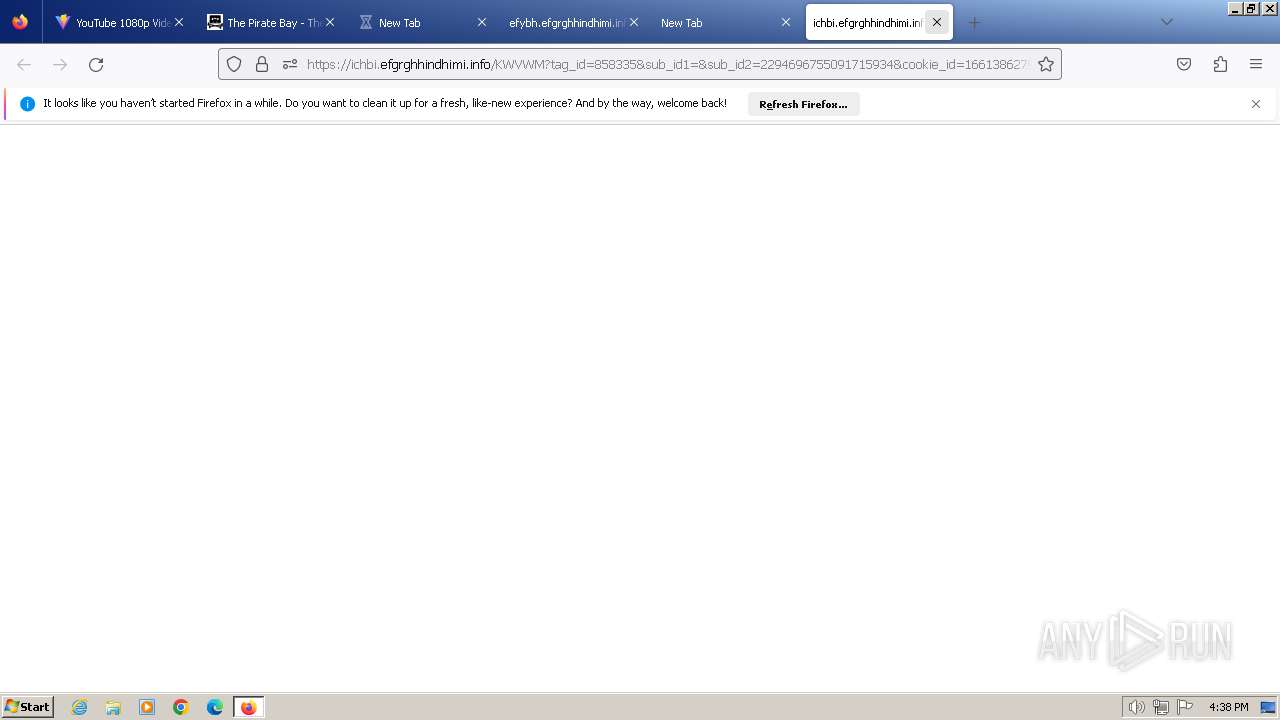Click the Firefox logo icon in tab bar

click(x=20, y=22)
